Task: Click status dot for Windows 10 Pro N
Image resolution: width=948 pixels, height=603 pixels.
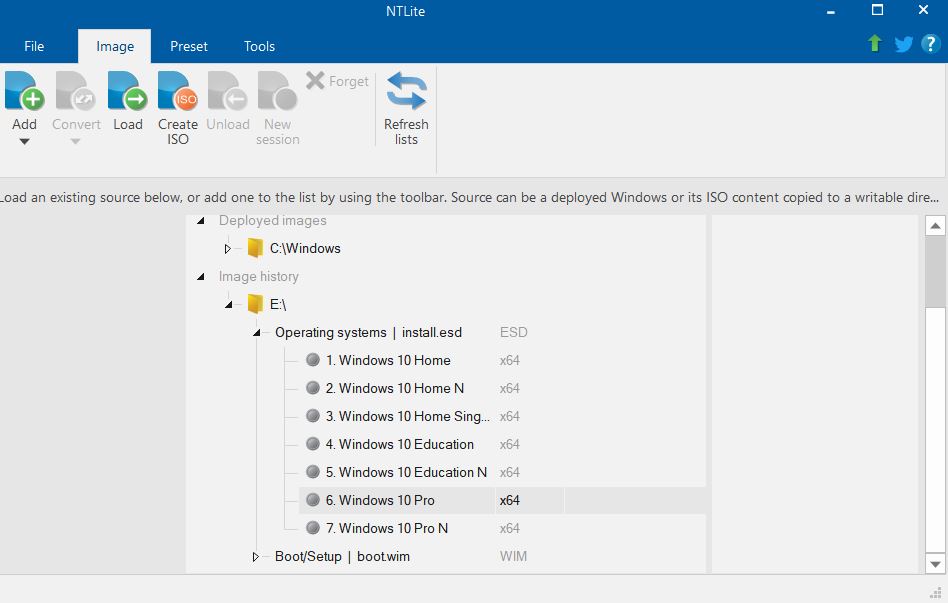Action: pos(313,527)
